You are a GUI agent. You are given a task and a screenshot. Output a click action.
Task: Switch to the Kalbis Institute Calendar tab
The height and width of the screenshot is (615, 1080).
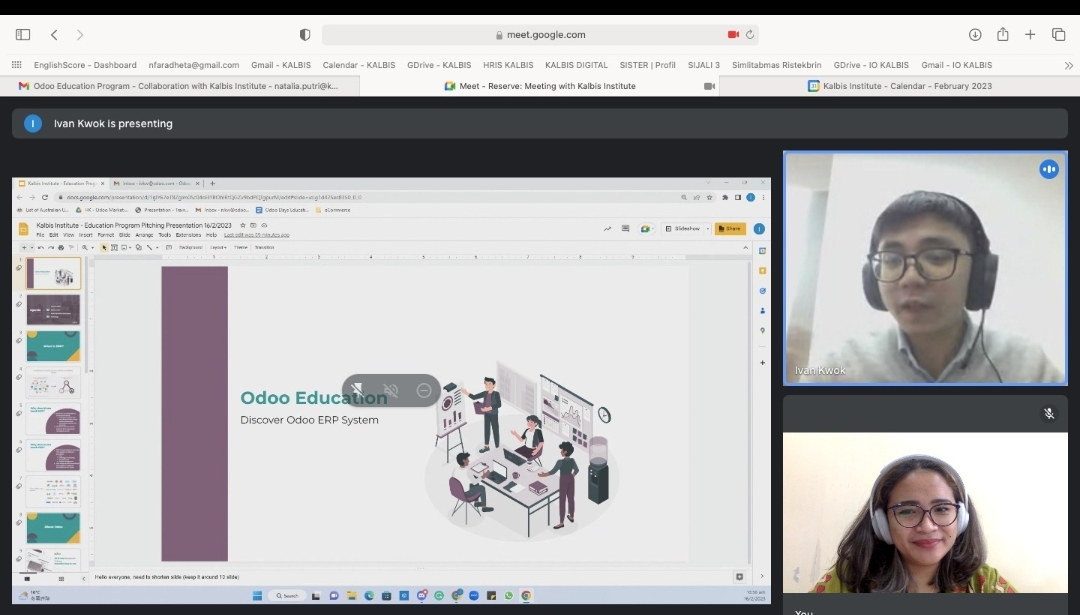point(900,86)
